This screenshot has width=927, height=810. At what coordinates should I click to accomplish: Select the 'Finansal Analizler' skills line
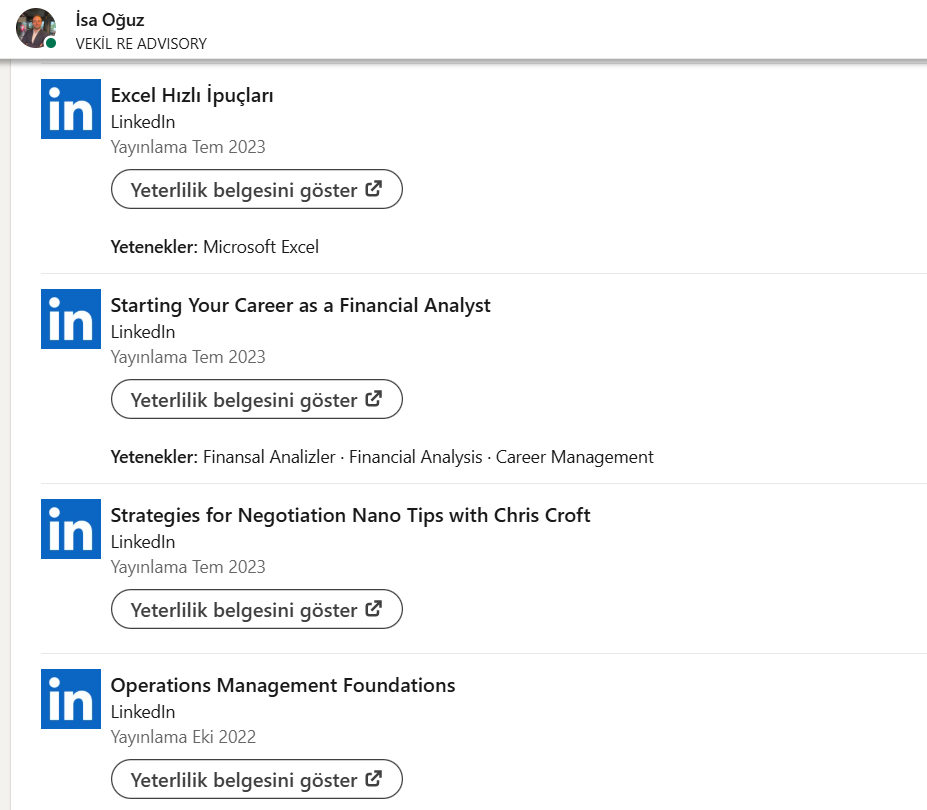268,457
